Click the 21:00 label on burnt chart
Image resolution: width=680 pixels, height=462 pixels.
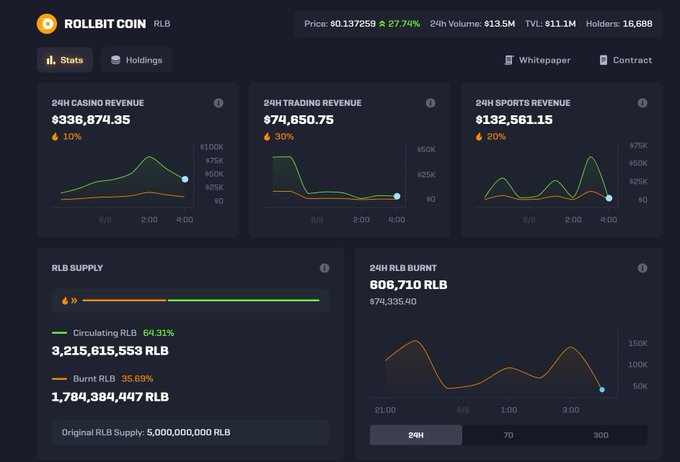pyautogui.click(x=385, y=410)
